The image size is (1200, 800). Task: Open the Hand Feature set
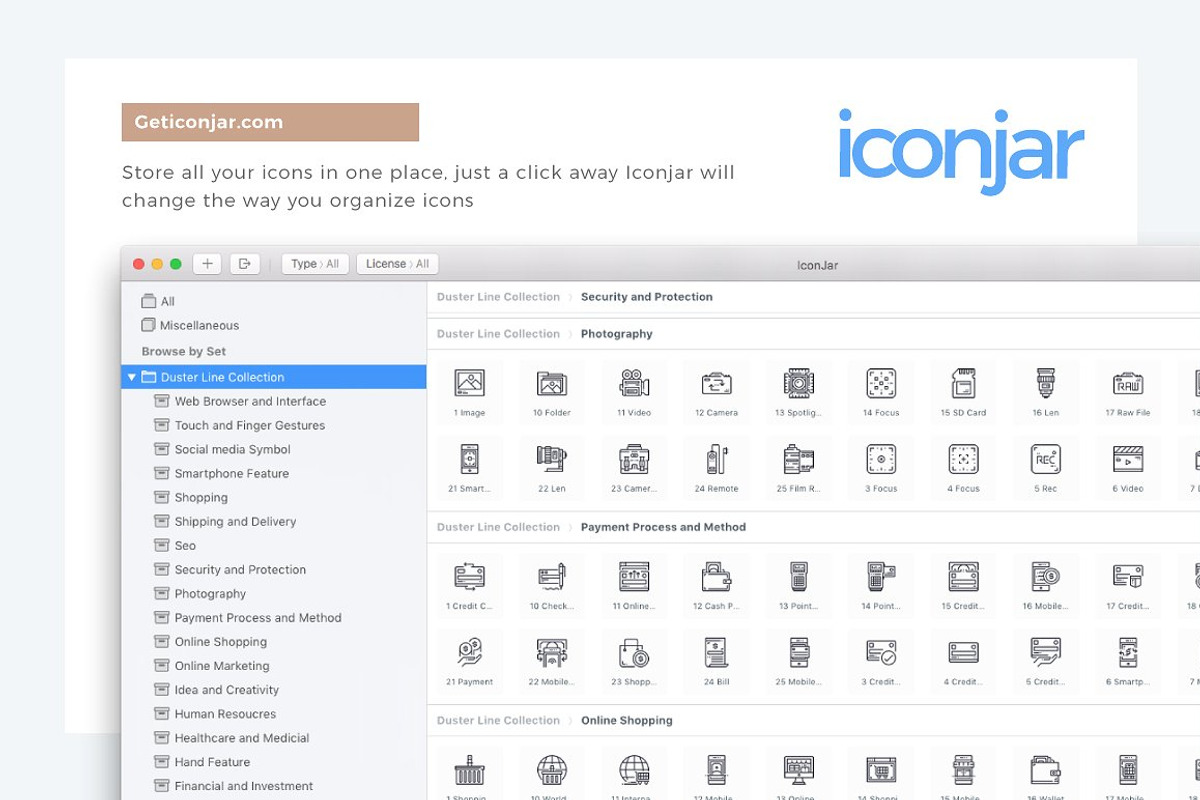202,761
